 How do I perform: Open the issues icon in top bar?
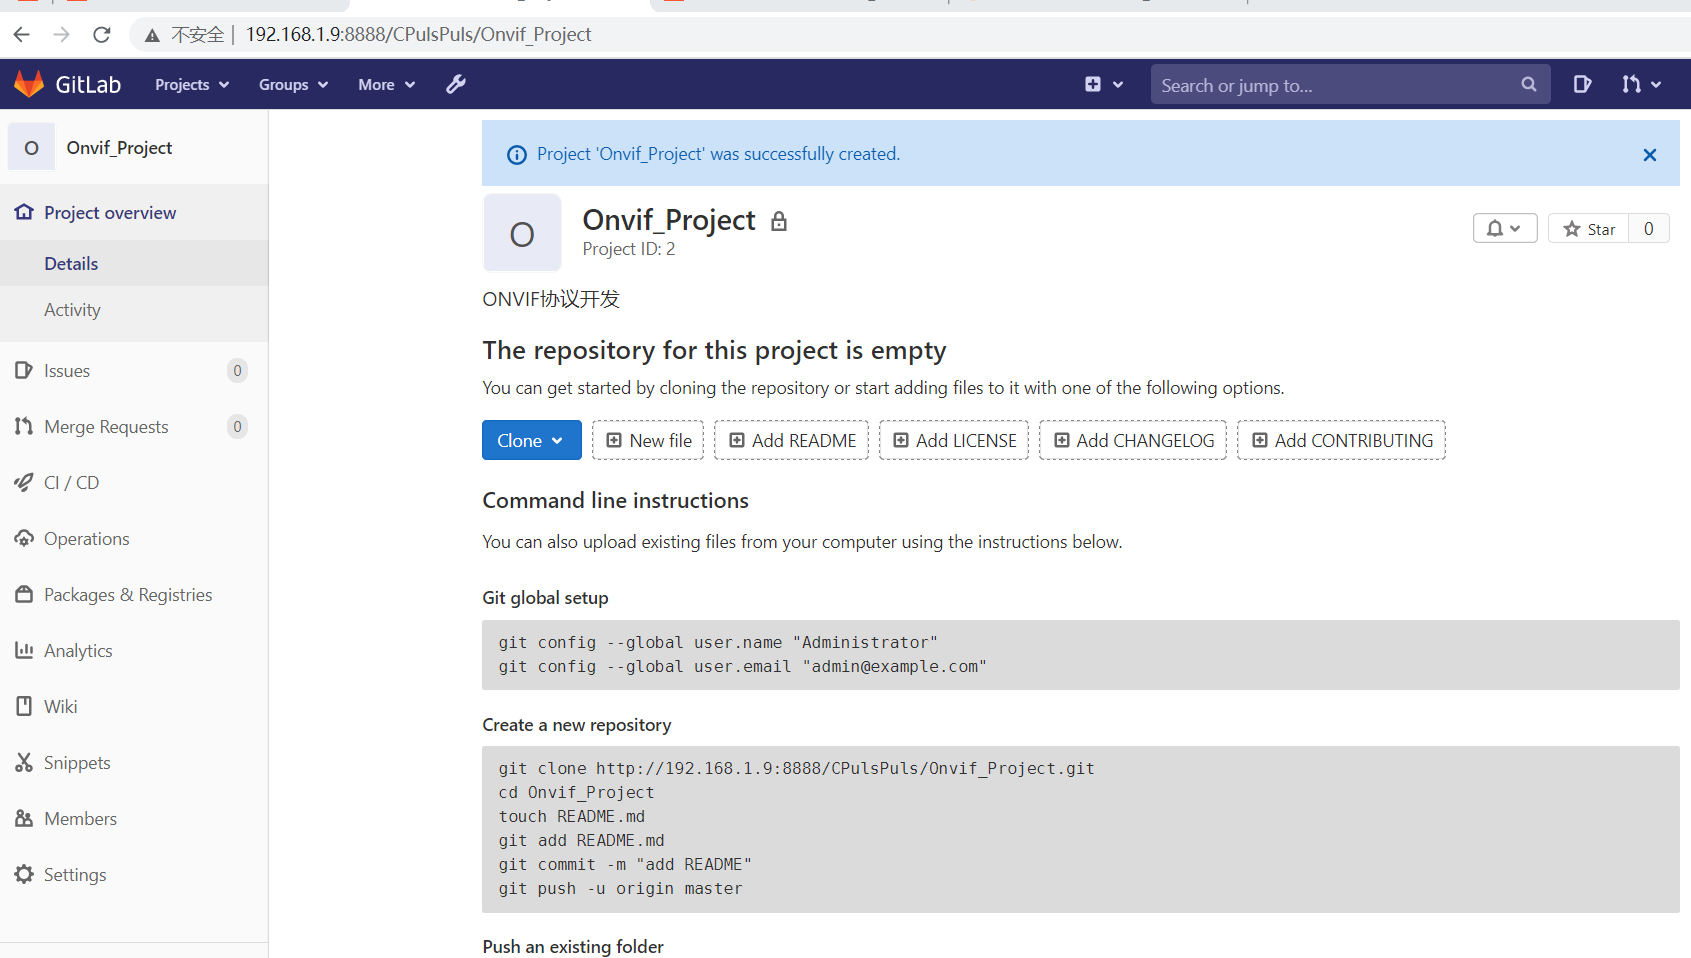(1582, 85)
